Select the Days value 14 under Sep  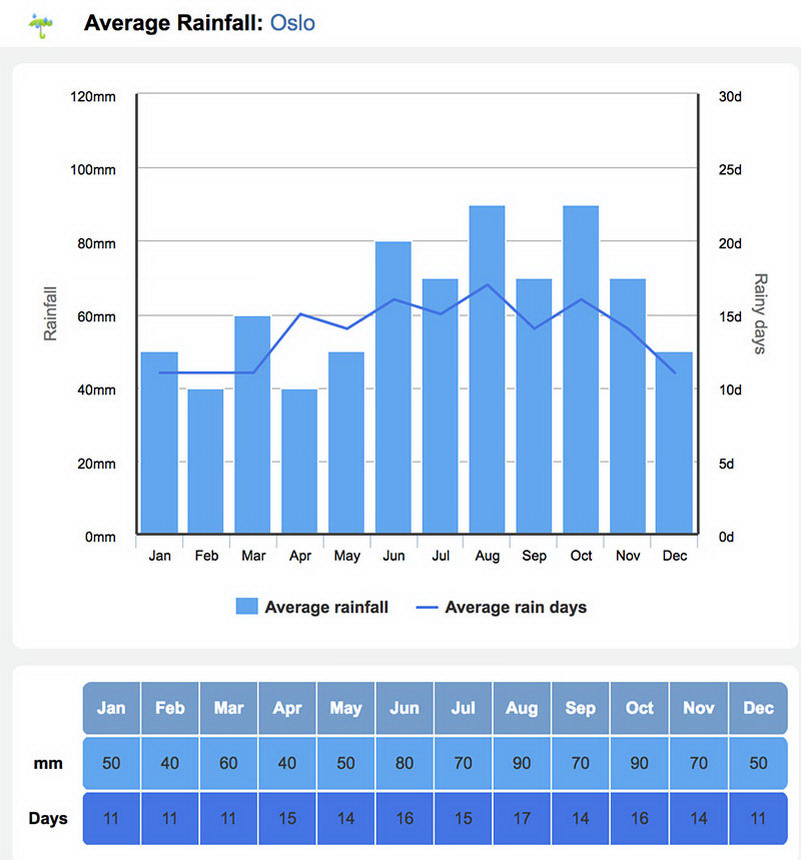[x=581, y=818]
